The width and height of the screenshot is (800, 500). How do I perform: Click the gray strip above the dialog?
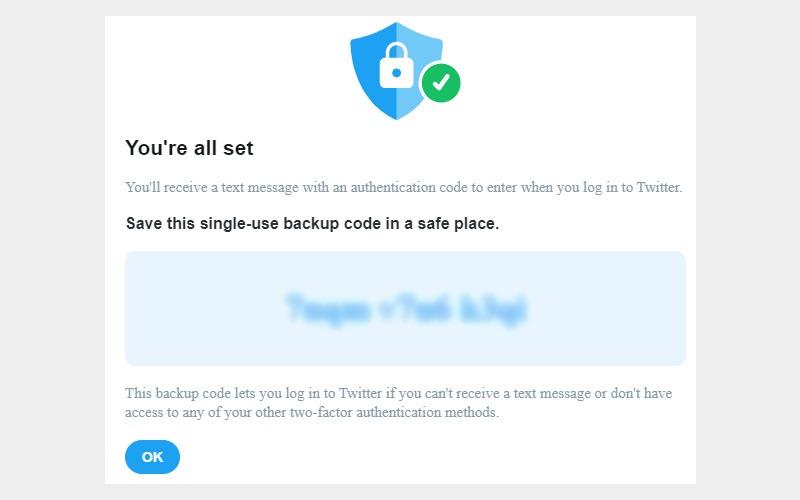coord(400,7)
